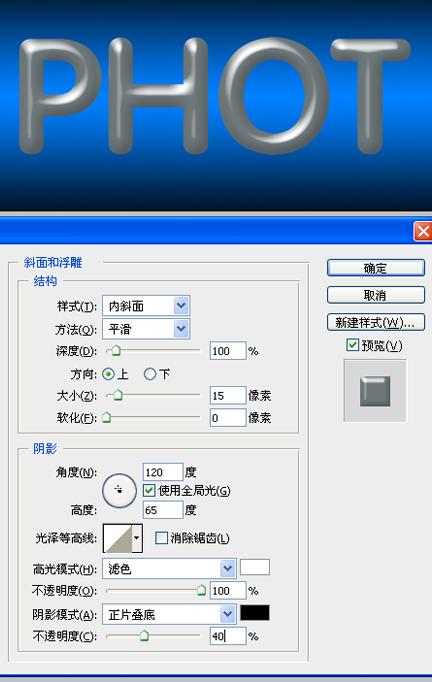Image resolution: width=432 pixels, height=682 pixels.
Task: Enable the 使用全局光 checkbox
Action: [x=149, y=491]
